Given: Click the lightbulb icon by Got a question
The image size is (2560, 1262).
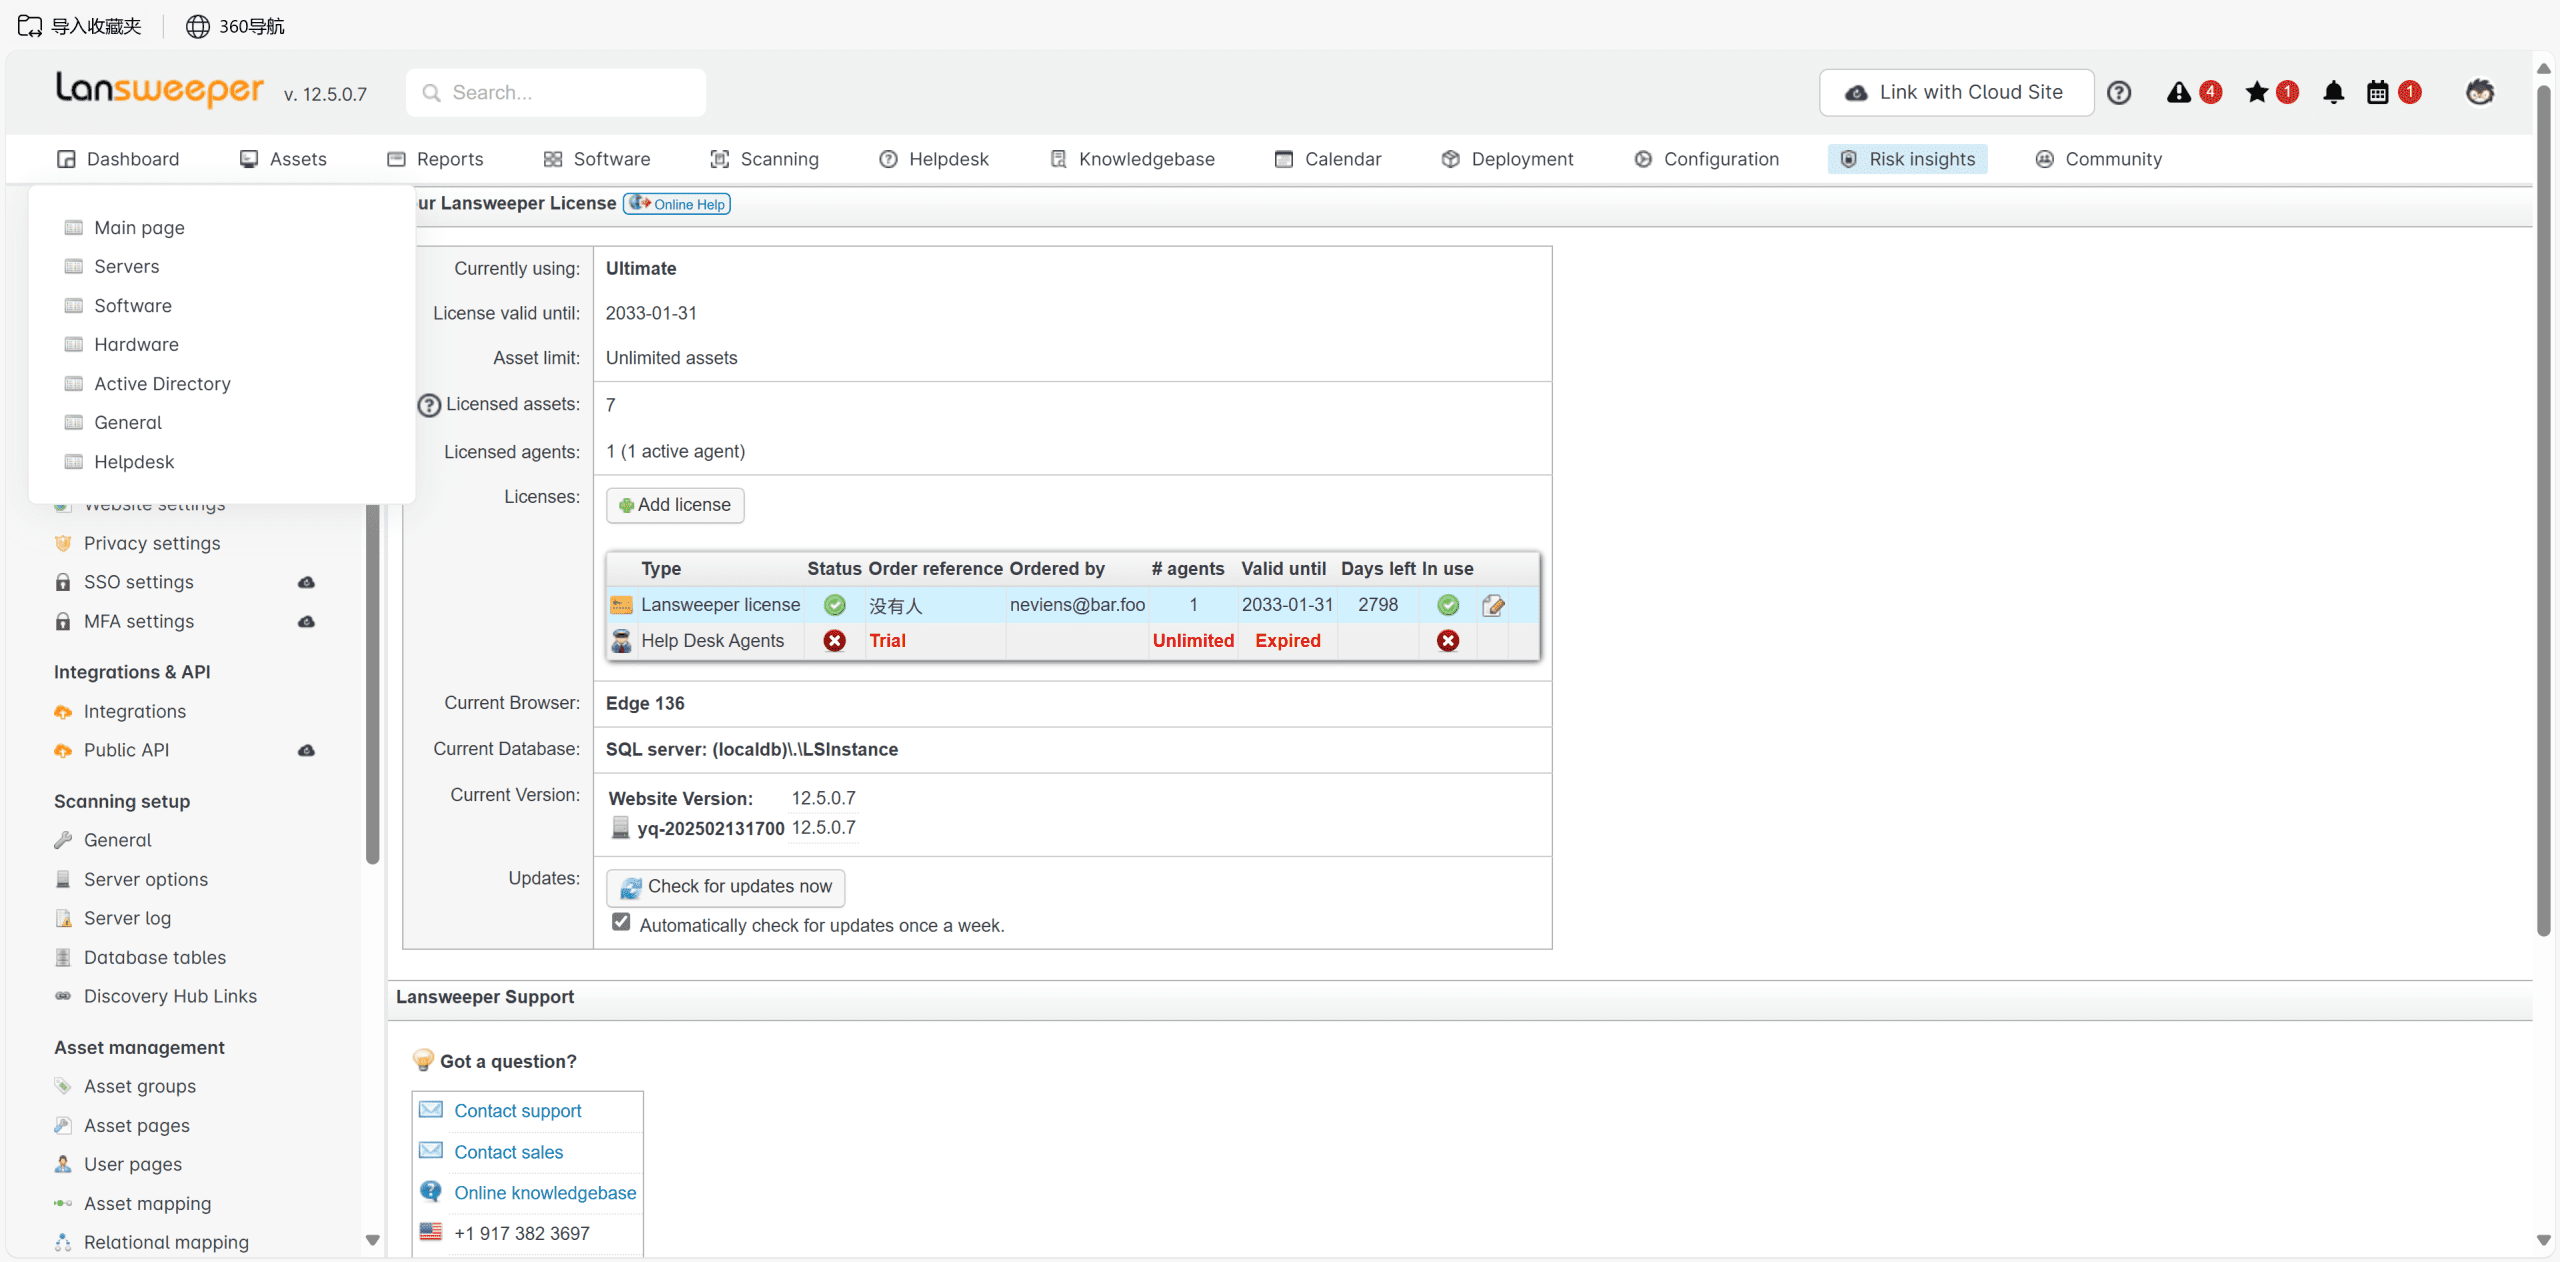Looking at the screenshot, I should click(x=423, y=1060).
